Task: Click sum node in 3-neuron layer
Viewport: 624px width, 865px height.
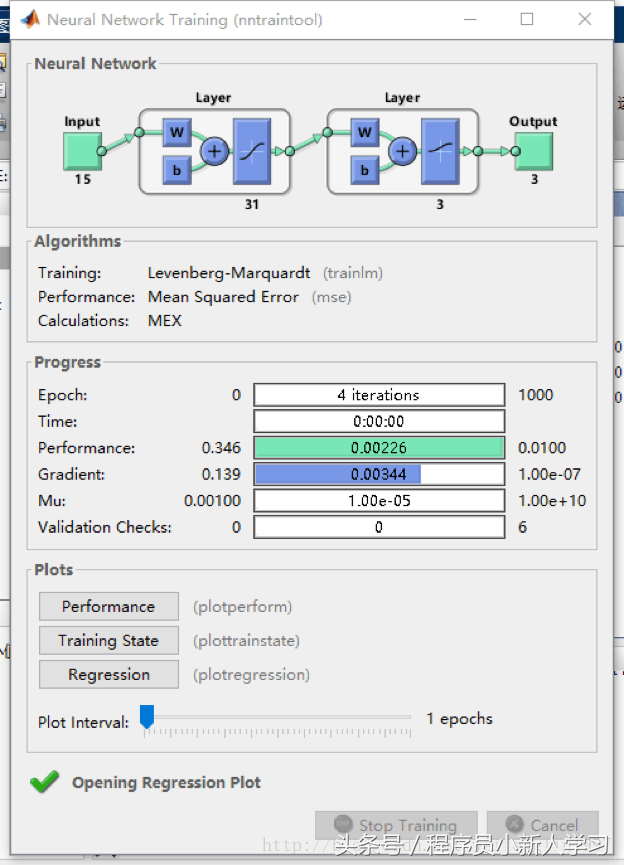Action: point(403,151)
